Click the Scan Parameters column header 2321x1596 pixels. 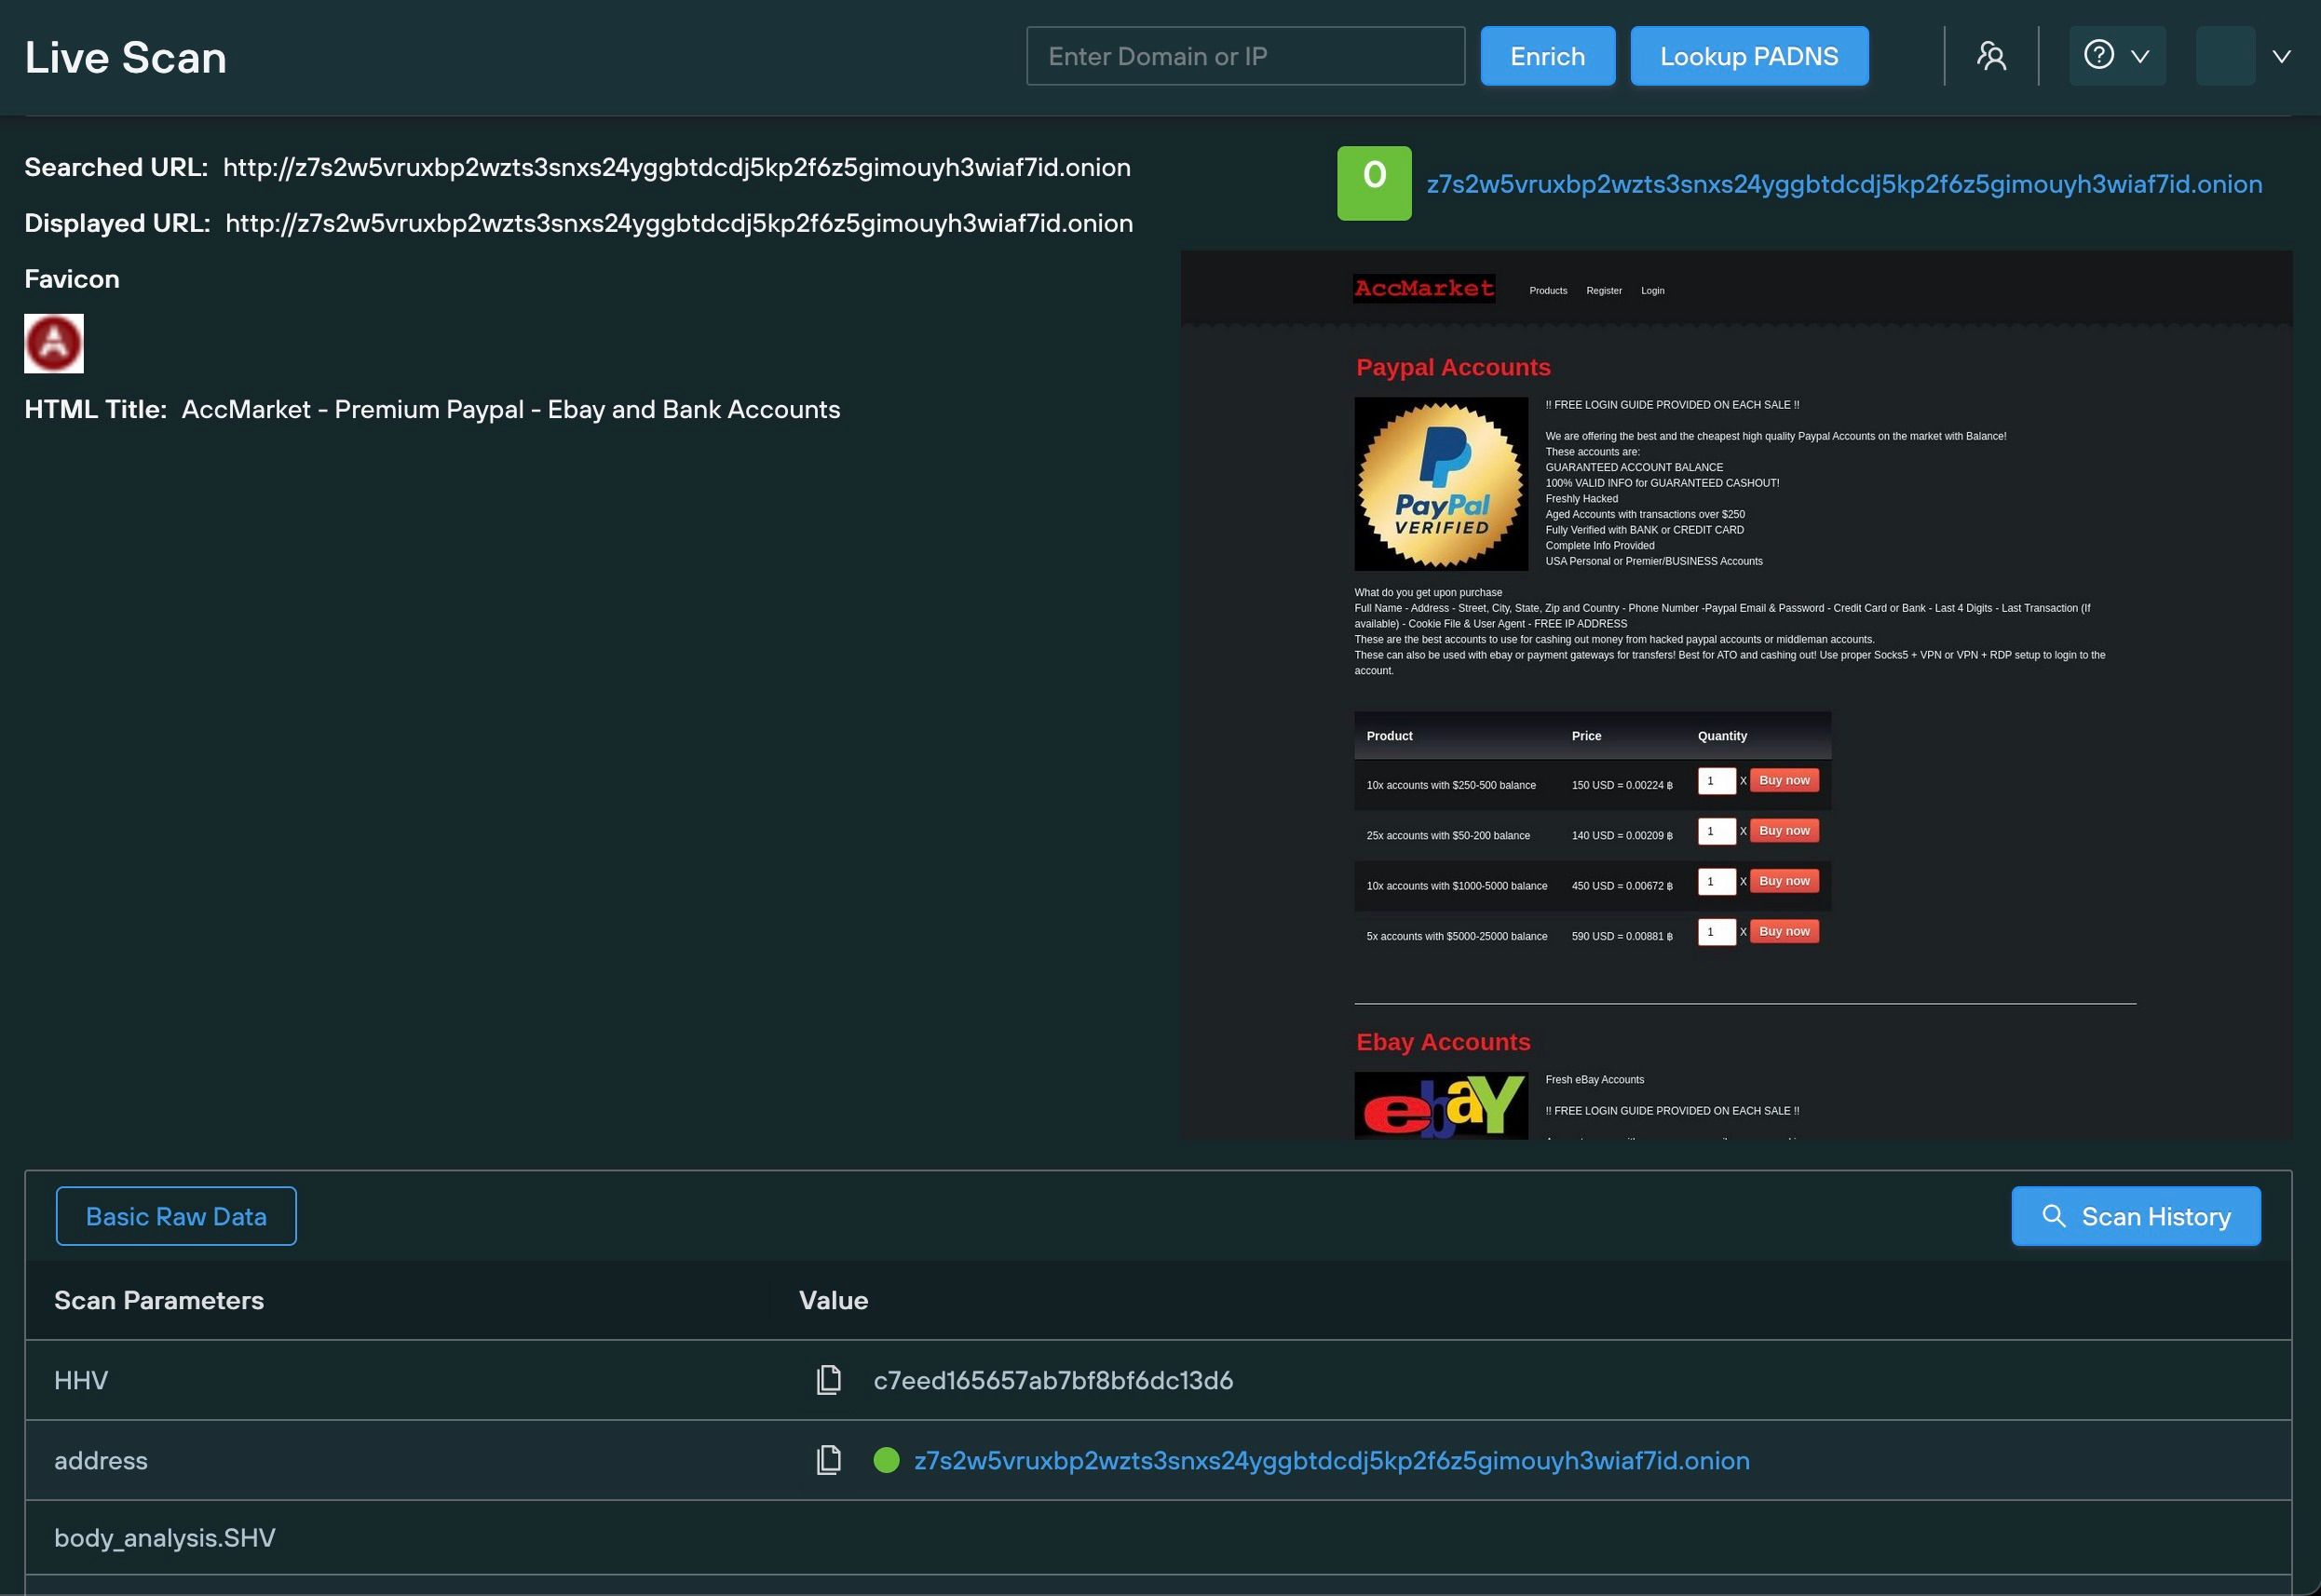coord(159,1300)
